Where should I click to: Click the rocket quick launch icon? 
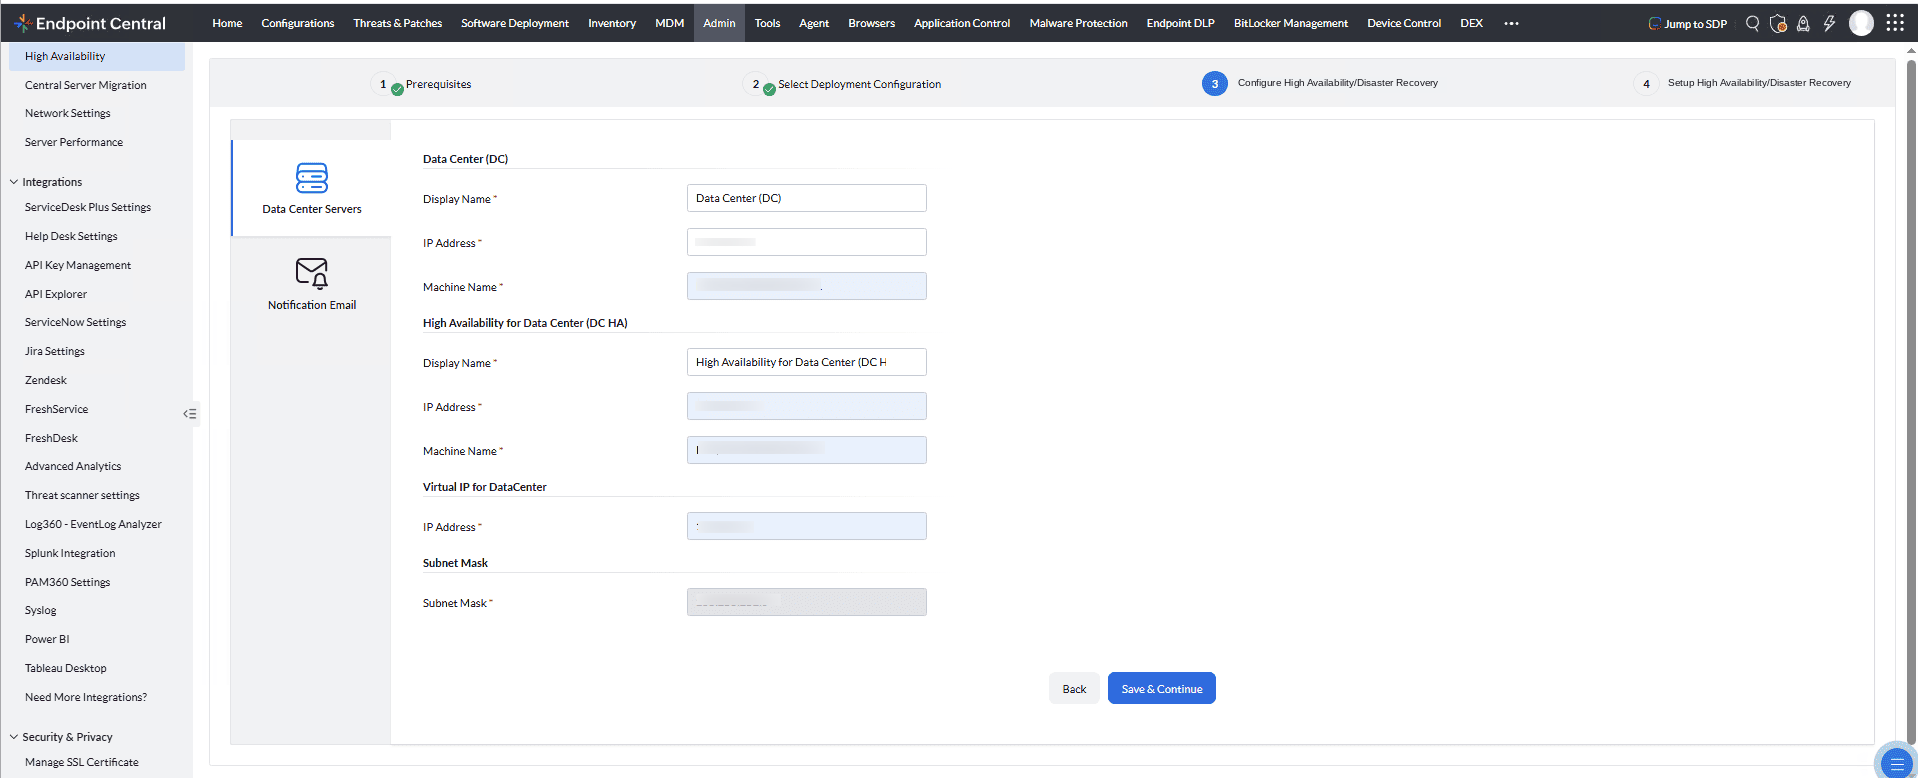(1803, 23)
